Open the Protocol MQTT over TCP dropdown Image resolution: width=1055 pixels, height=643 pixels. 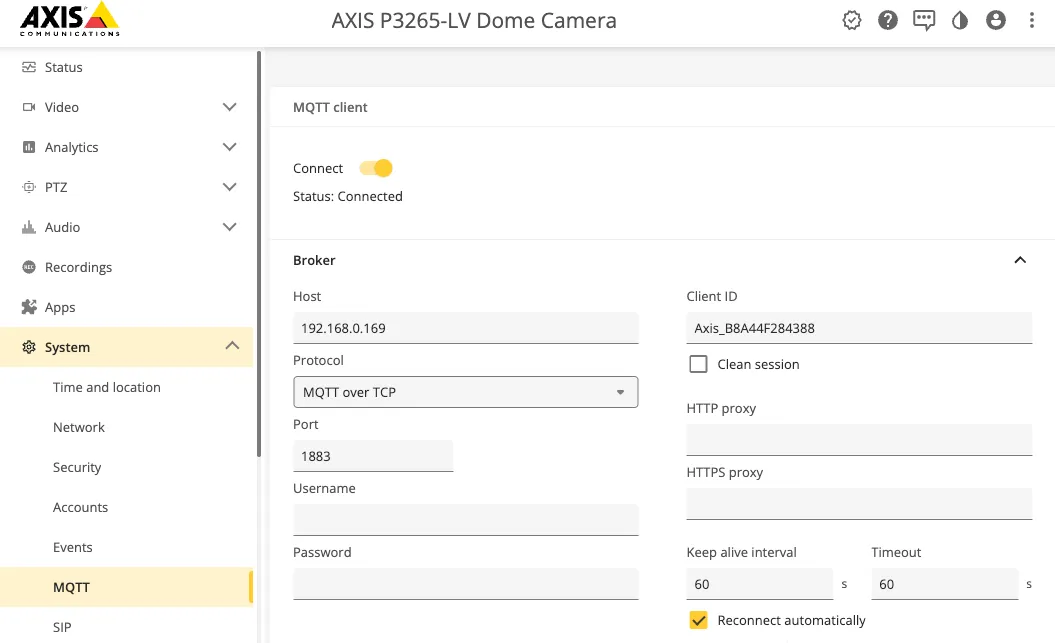tap(466, 392)
